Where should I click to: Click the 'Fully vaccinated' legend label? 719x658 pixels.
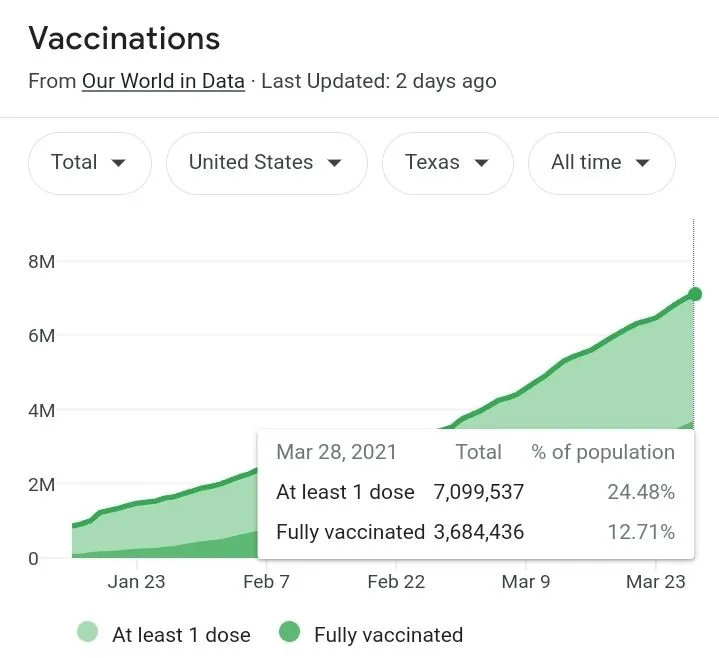point(388,634)
